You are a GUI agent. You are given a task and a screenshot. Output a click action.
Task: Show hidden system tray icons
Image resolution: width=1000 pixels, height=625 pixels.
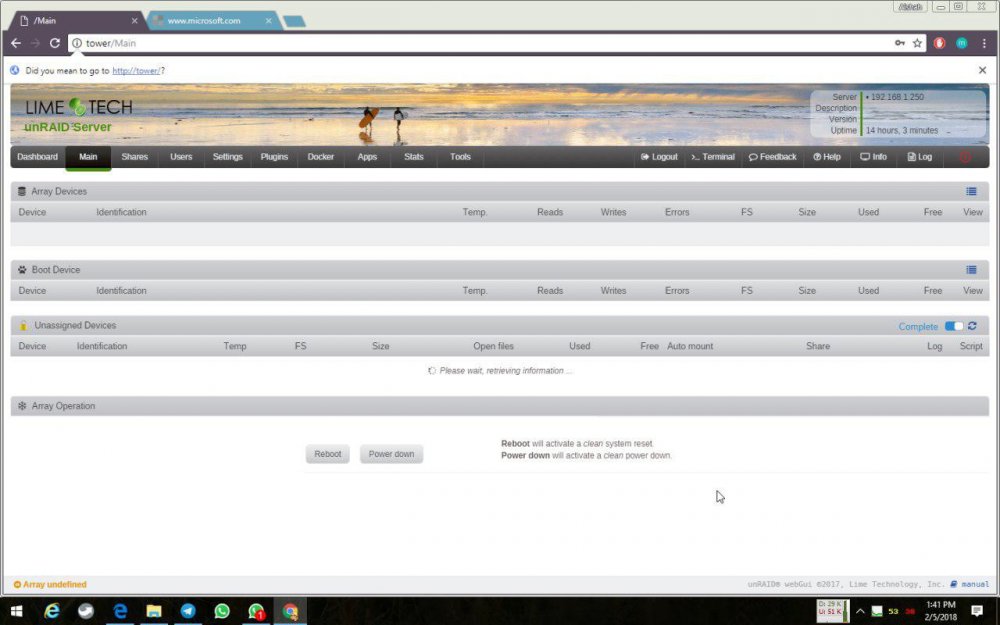[860, 612]
